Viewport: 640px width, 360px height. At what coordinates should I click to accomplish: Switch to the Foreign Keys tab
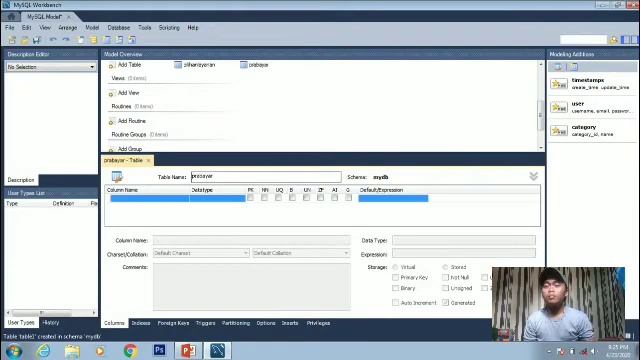coord(173,323)
